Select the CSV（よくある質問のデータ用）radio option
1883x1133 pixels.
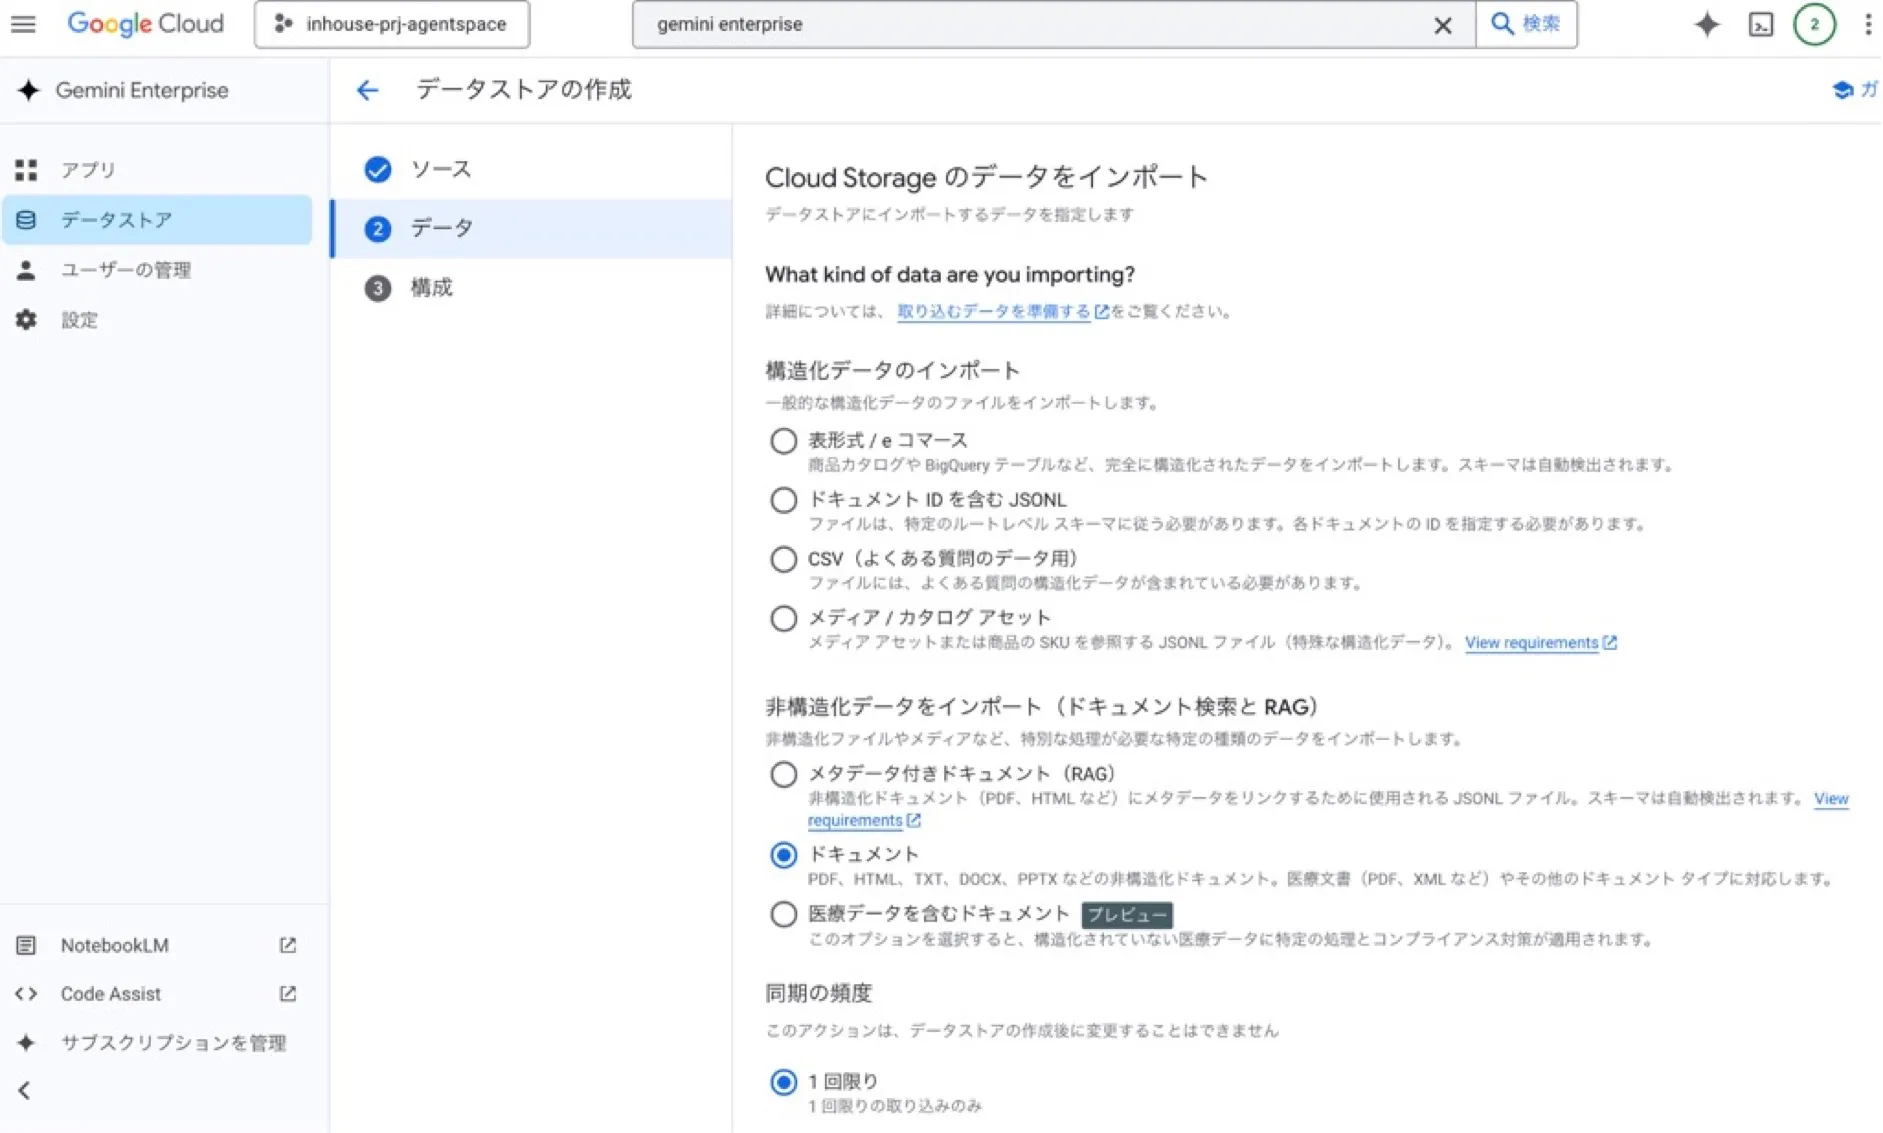(x=783, y=559)
